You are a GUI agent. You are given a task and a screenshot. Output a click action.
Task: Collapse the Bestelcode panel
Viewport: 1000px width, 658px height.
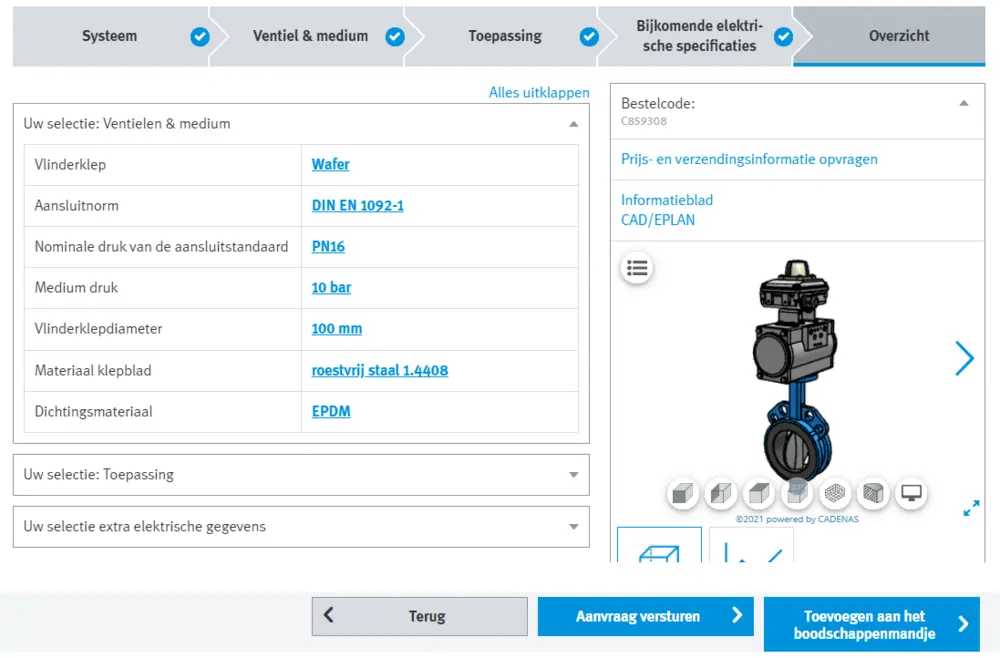(x=964, y=101)
